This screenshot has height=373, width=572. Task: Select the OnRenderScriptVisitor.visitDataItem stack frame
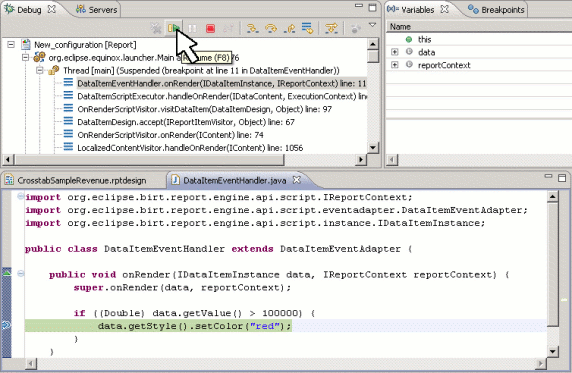pos(204,109)
